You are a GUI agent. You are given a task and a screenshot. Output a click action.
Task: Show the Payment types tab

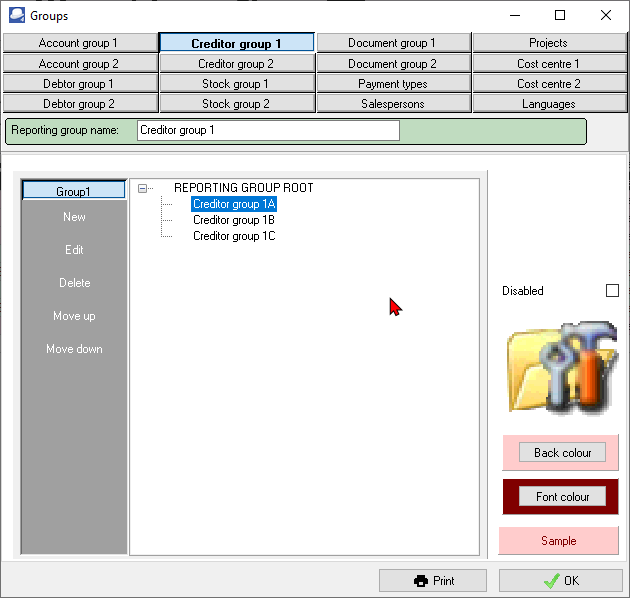click(393, 84)
